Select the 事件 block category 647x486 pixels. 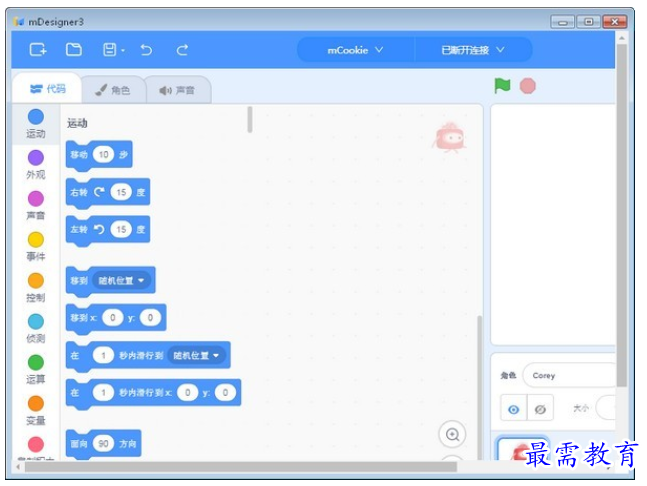tap(36, 246)
